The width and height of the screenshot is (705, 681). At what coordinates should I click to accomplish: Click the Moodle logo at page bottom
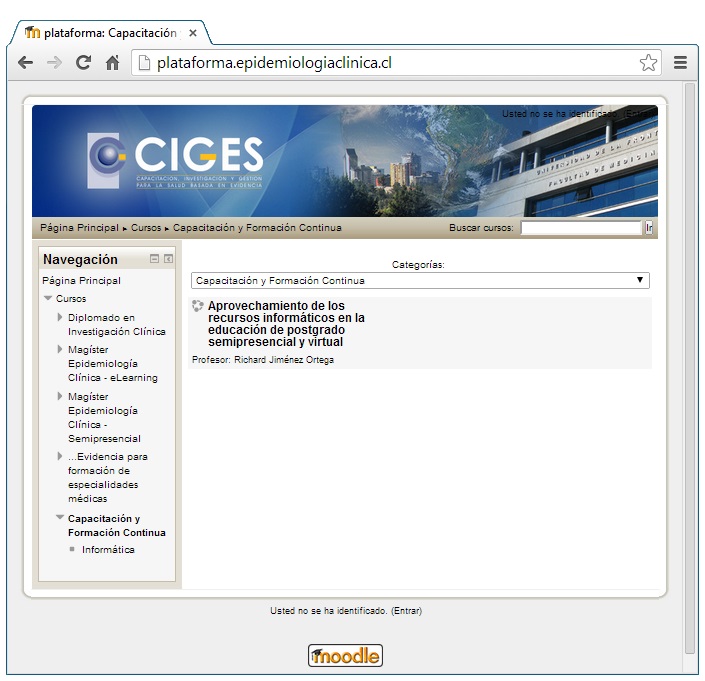click(345, 656)
